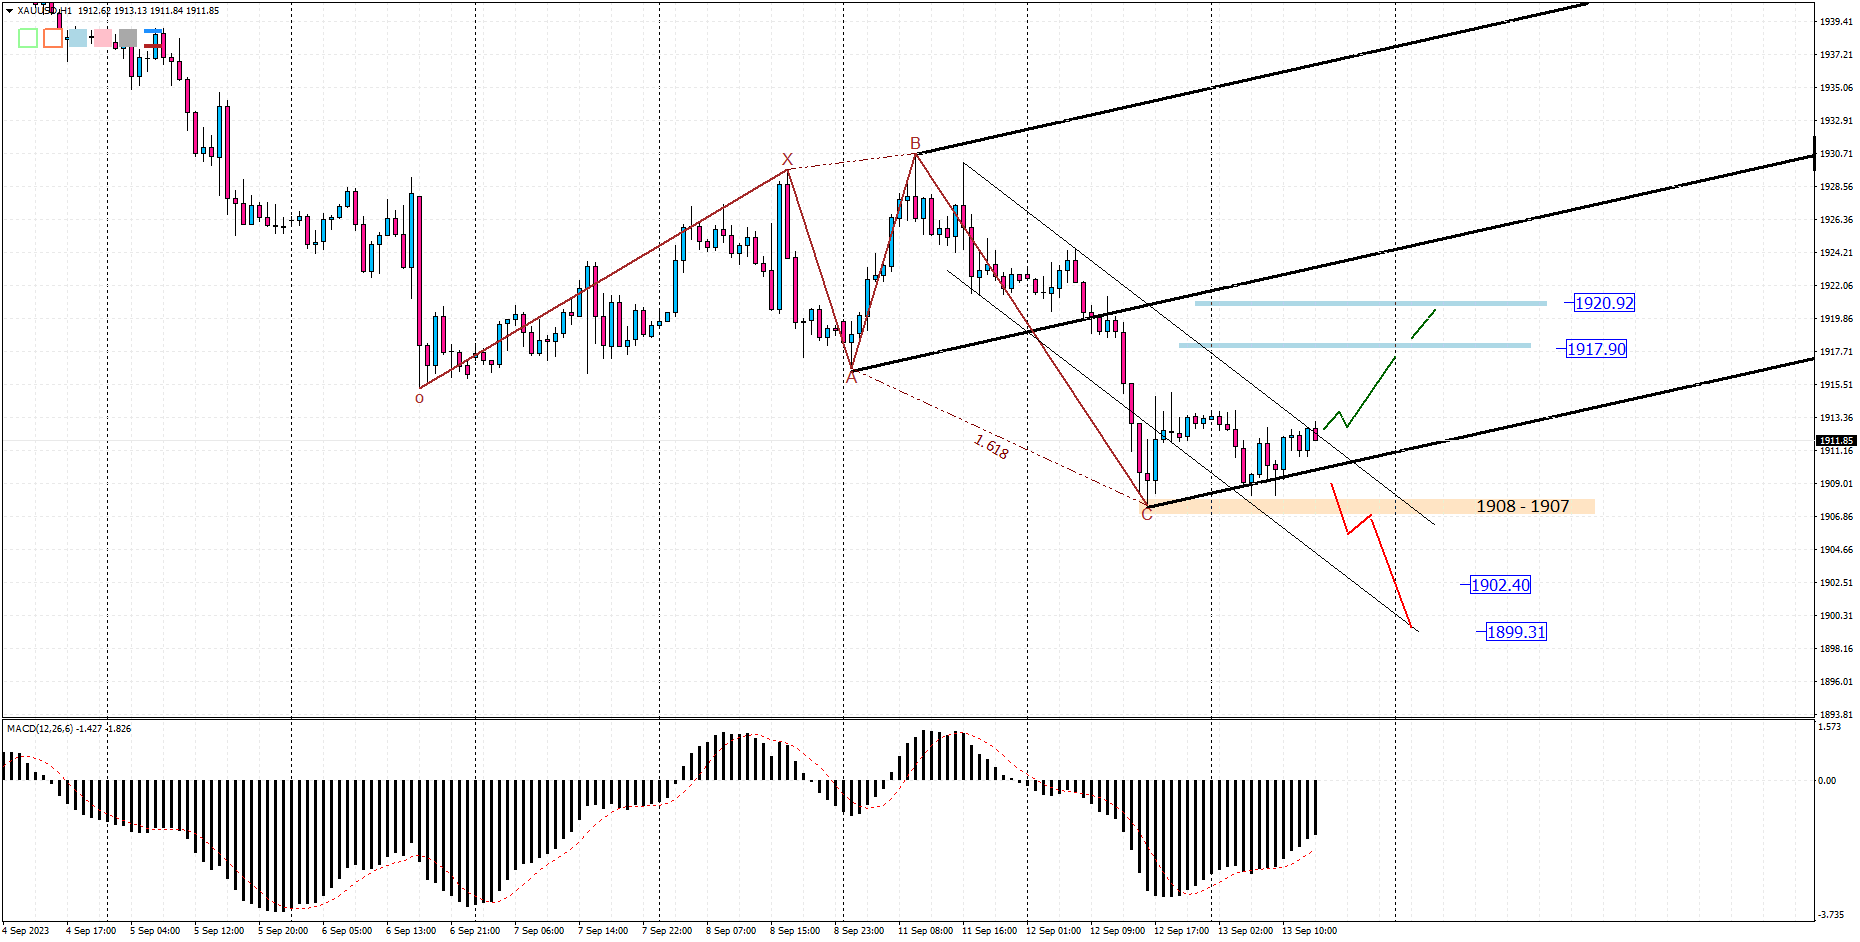Click point C of the harmonic pattern
The width and height of the screenshot is (1860, 942).
tap(1147, 513)
